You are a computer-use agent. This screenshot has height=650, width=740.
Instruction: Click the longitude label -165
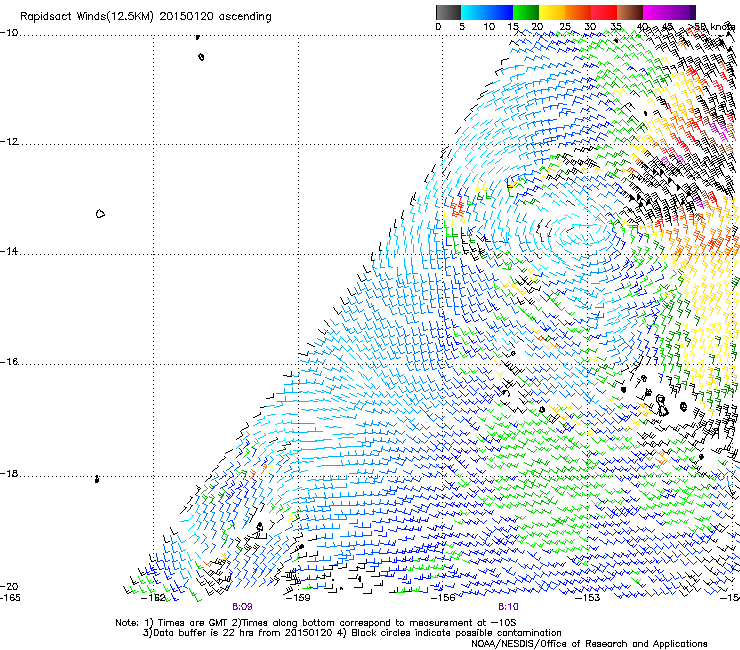tap(10, 598)
